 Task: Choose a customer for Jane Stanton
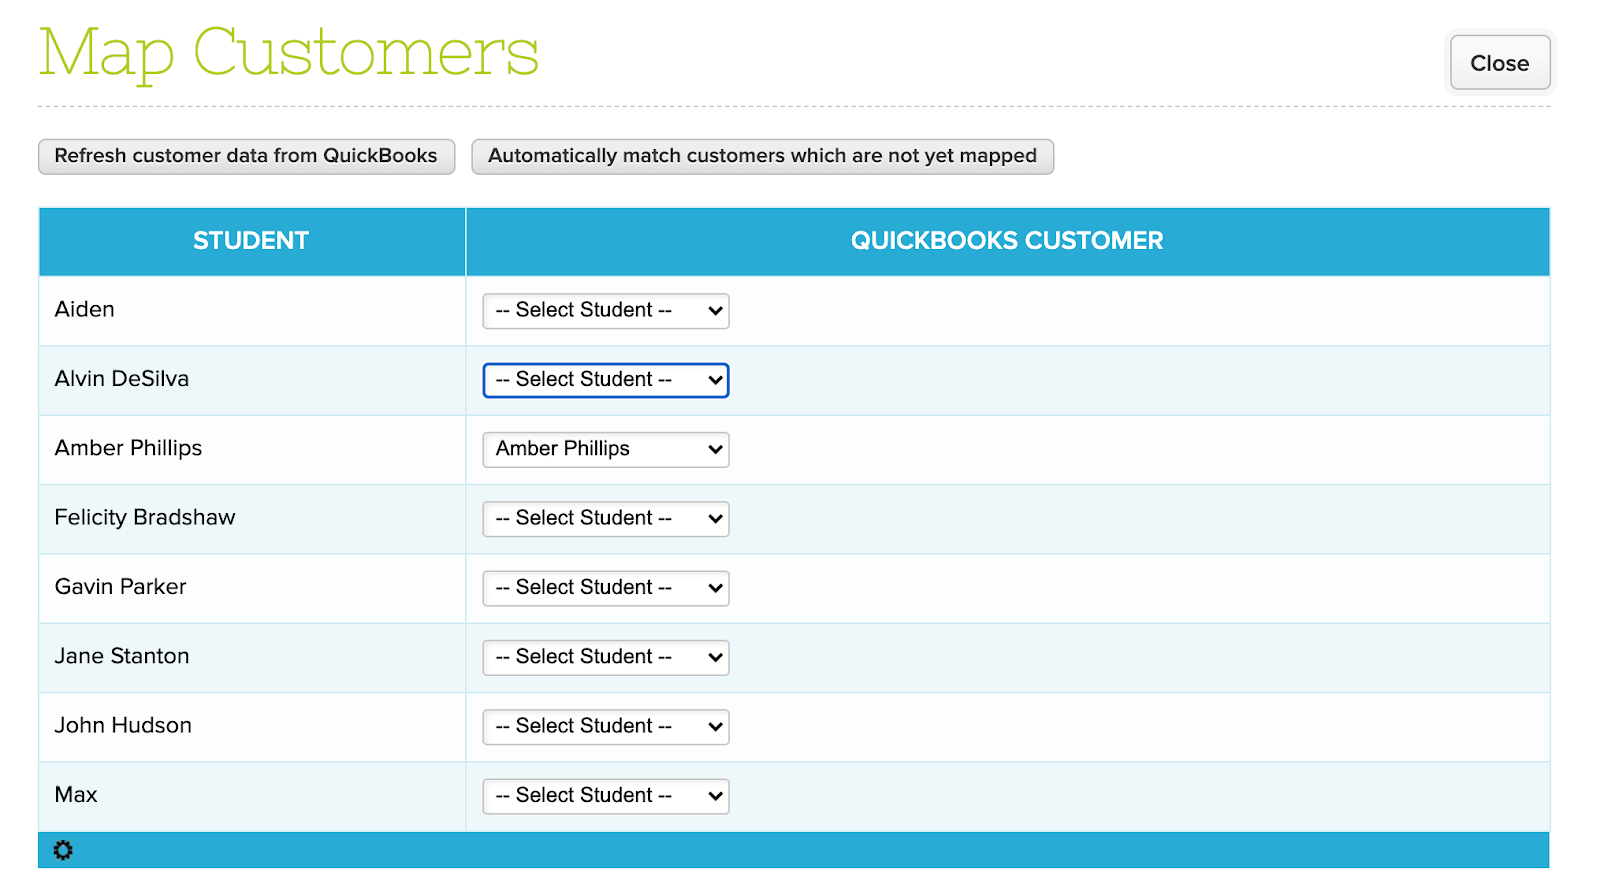606,657
